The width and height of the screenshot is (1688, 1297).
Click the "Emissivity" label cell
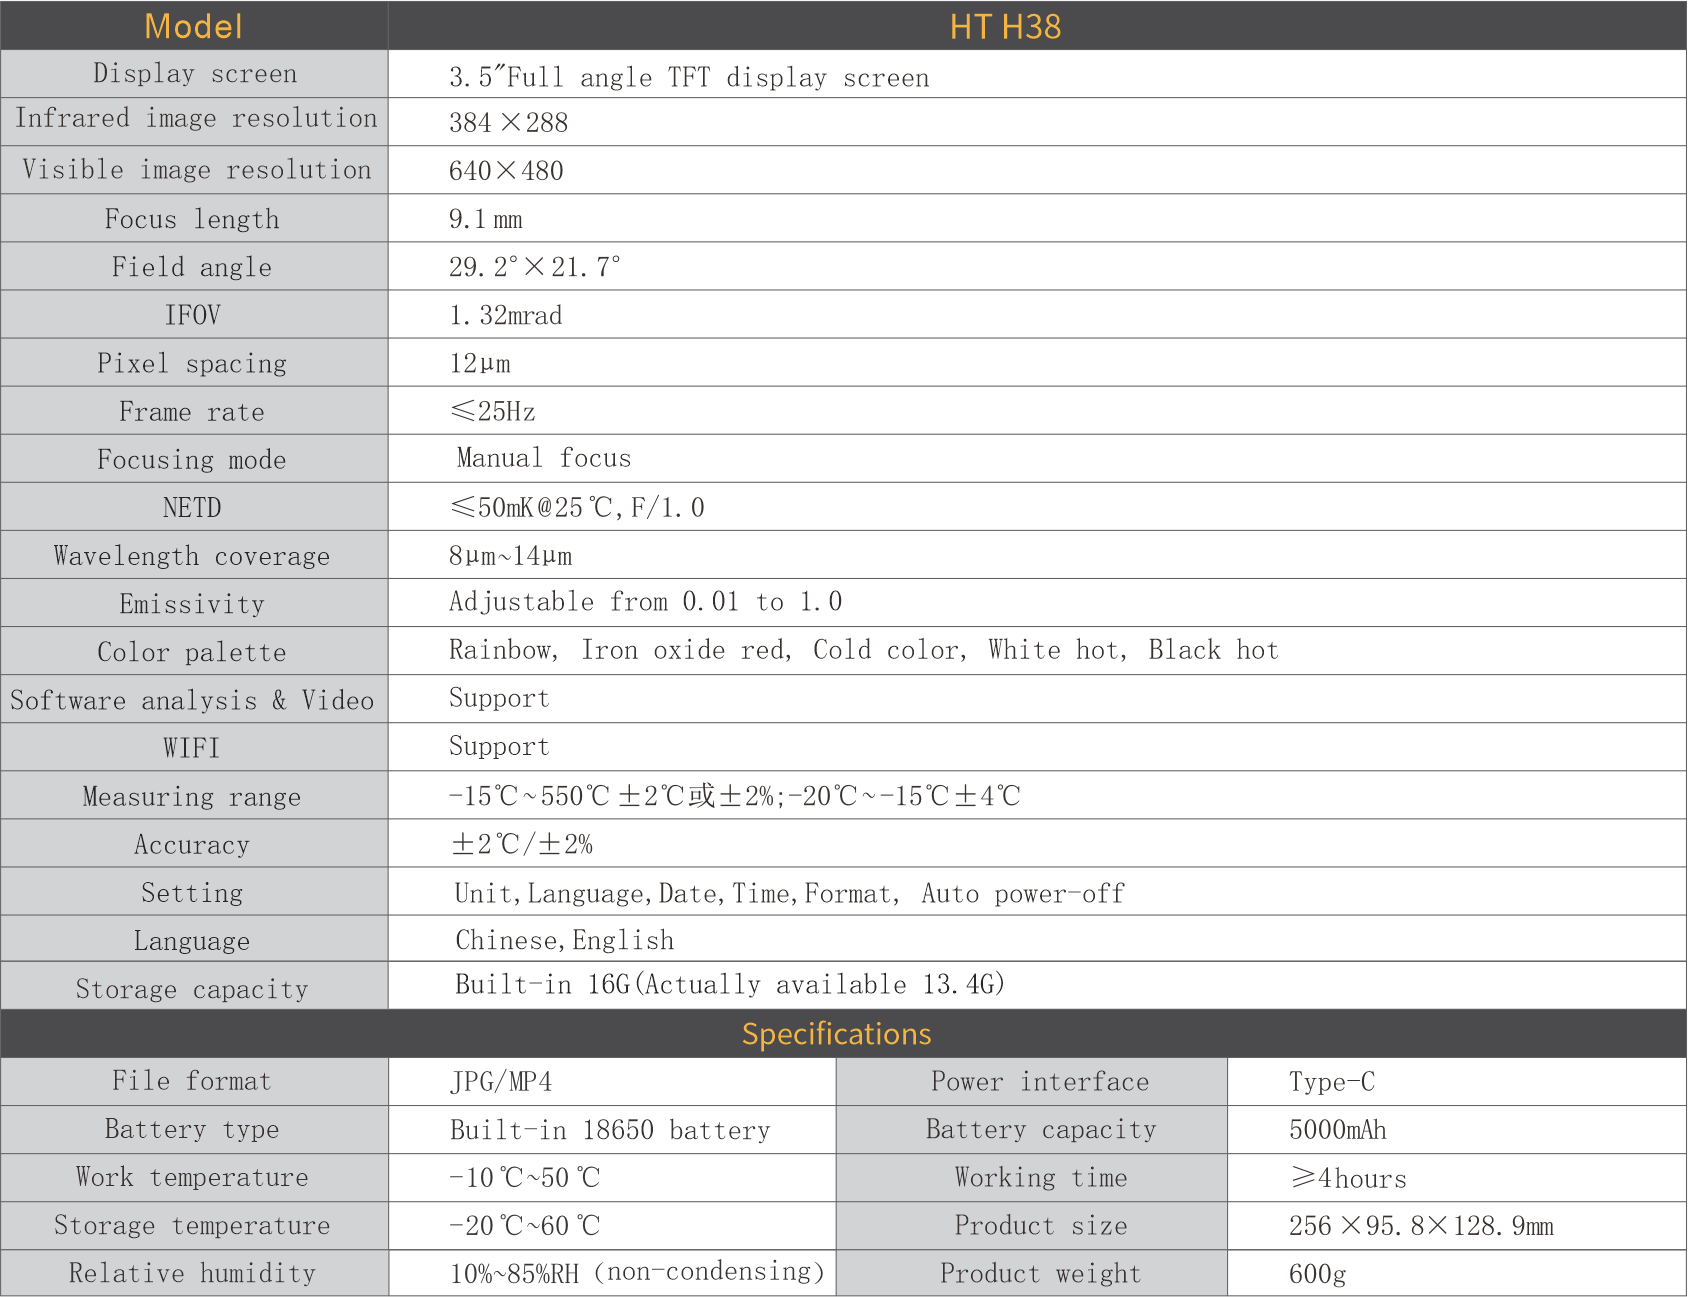(192, 604)
